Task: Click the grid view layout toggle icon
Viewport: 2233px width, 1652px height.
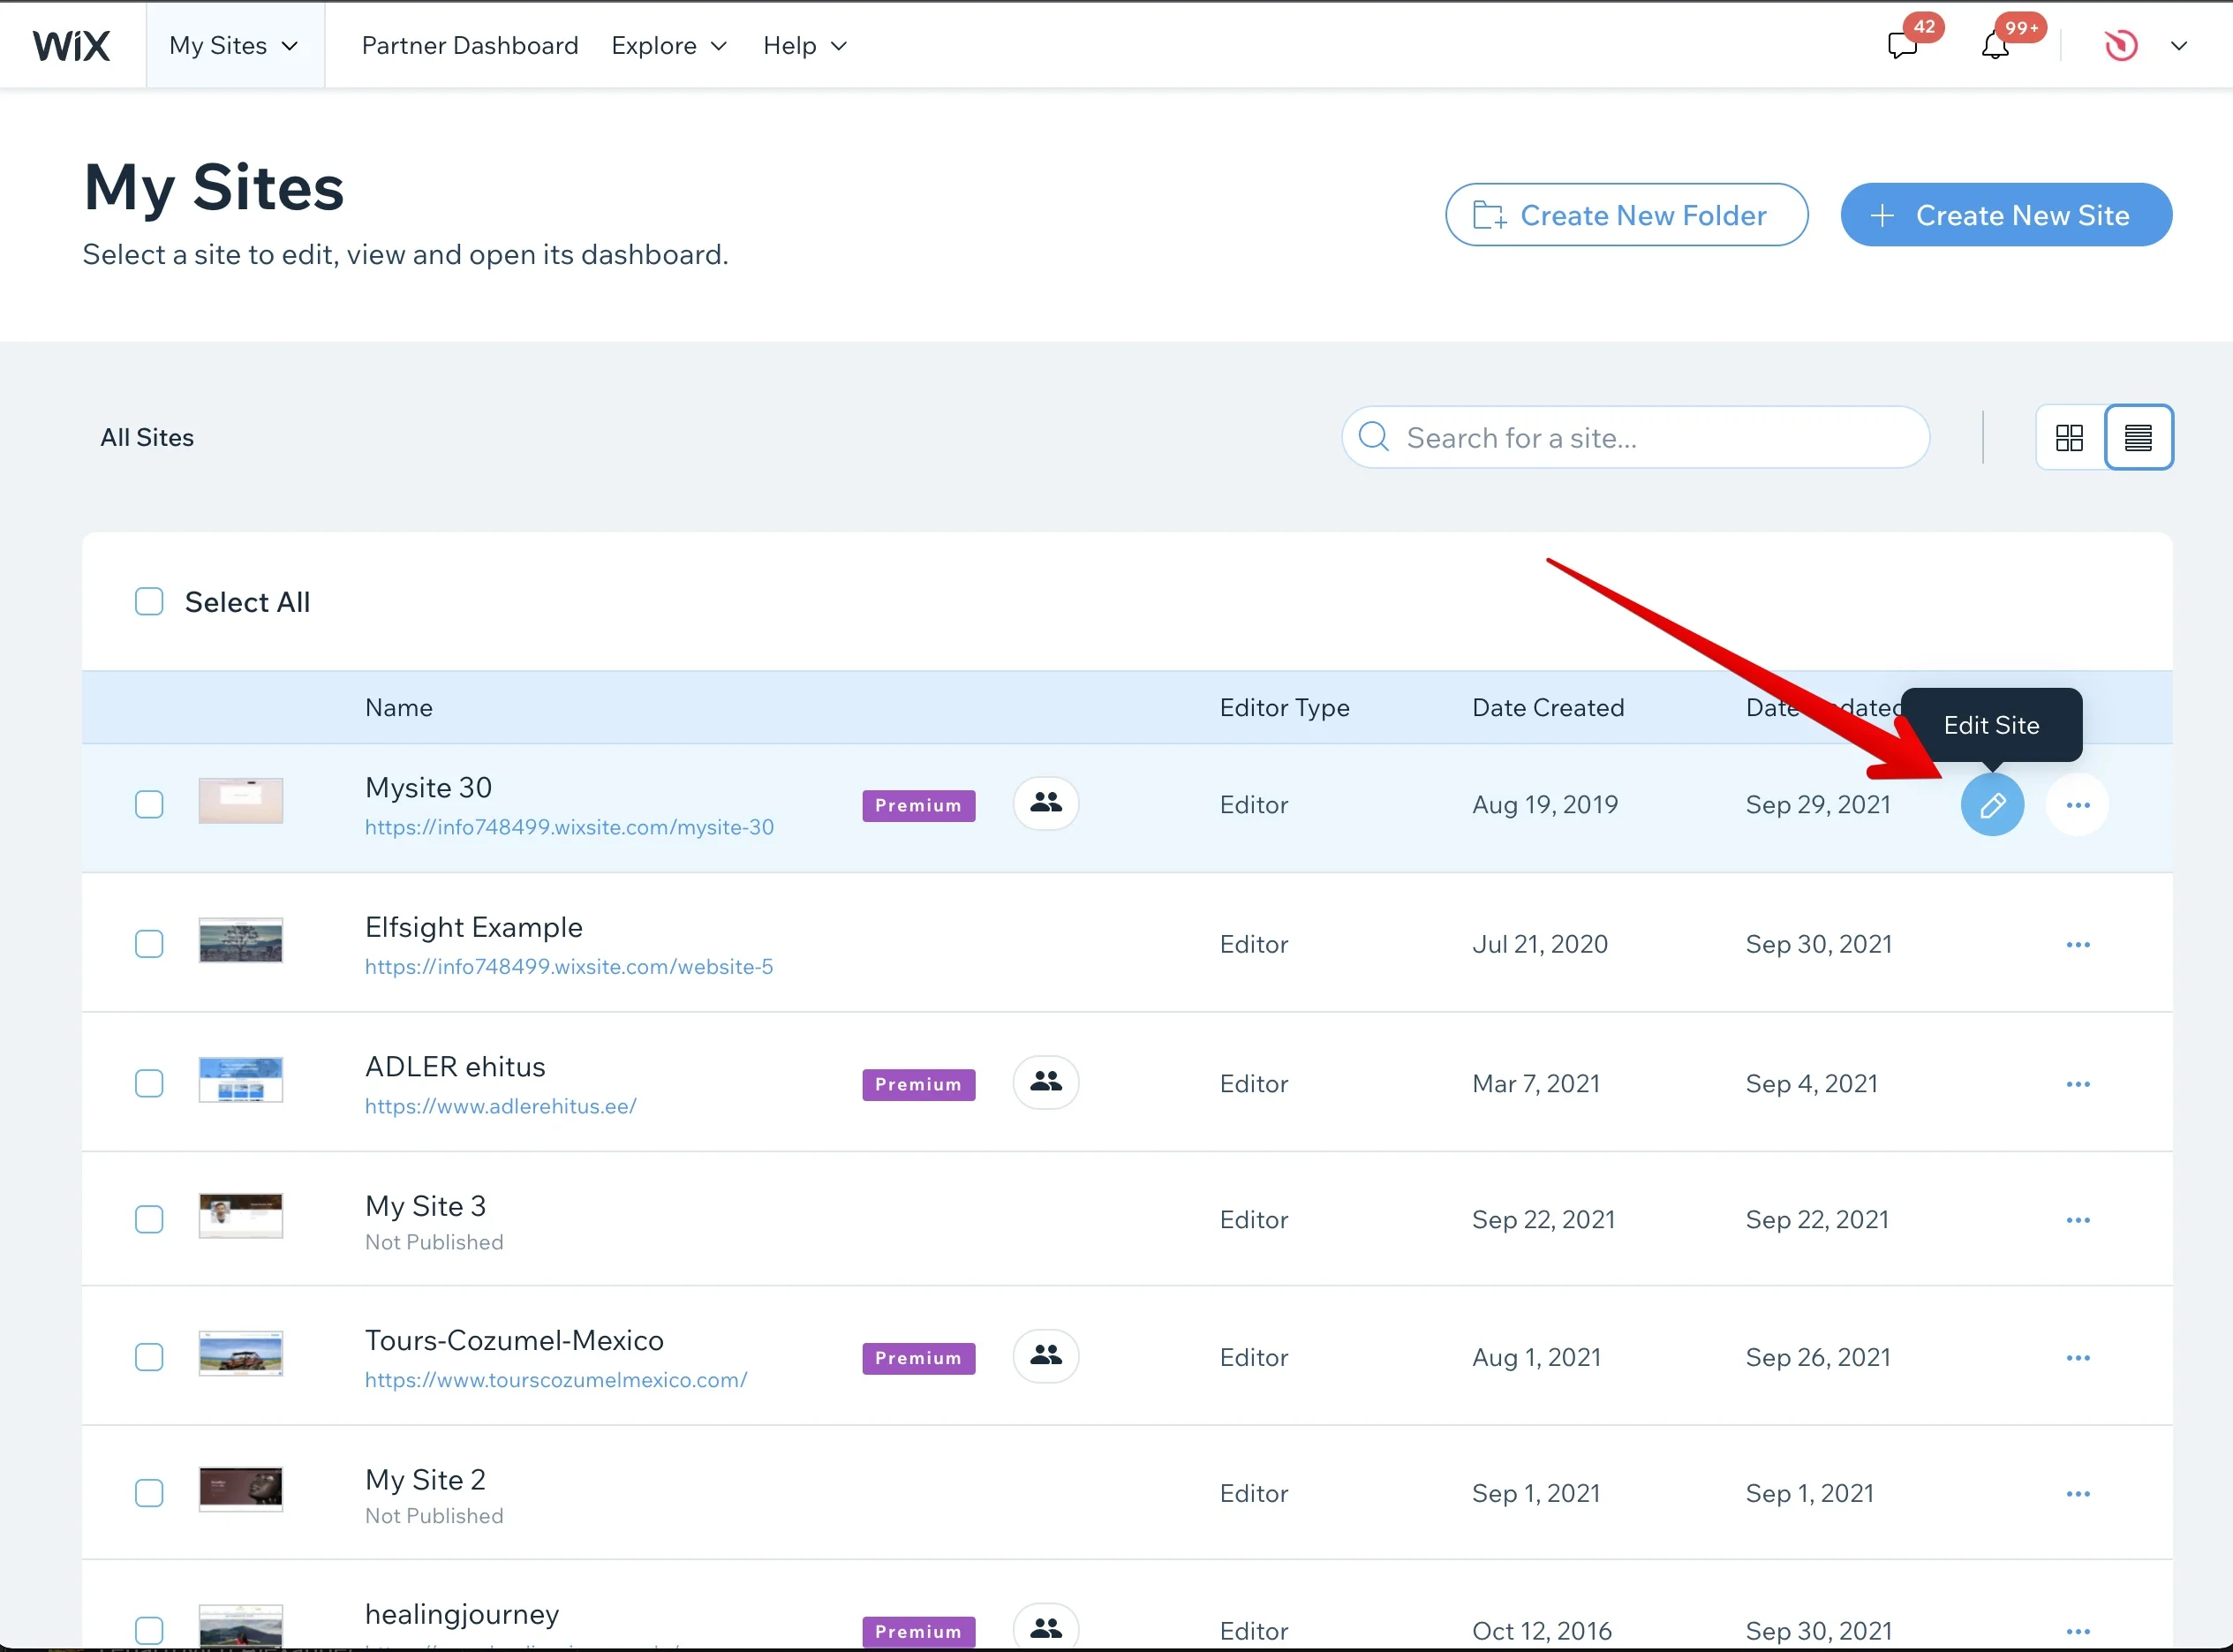Action: point(2070,435)
